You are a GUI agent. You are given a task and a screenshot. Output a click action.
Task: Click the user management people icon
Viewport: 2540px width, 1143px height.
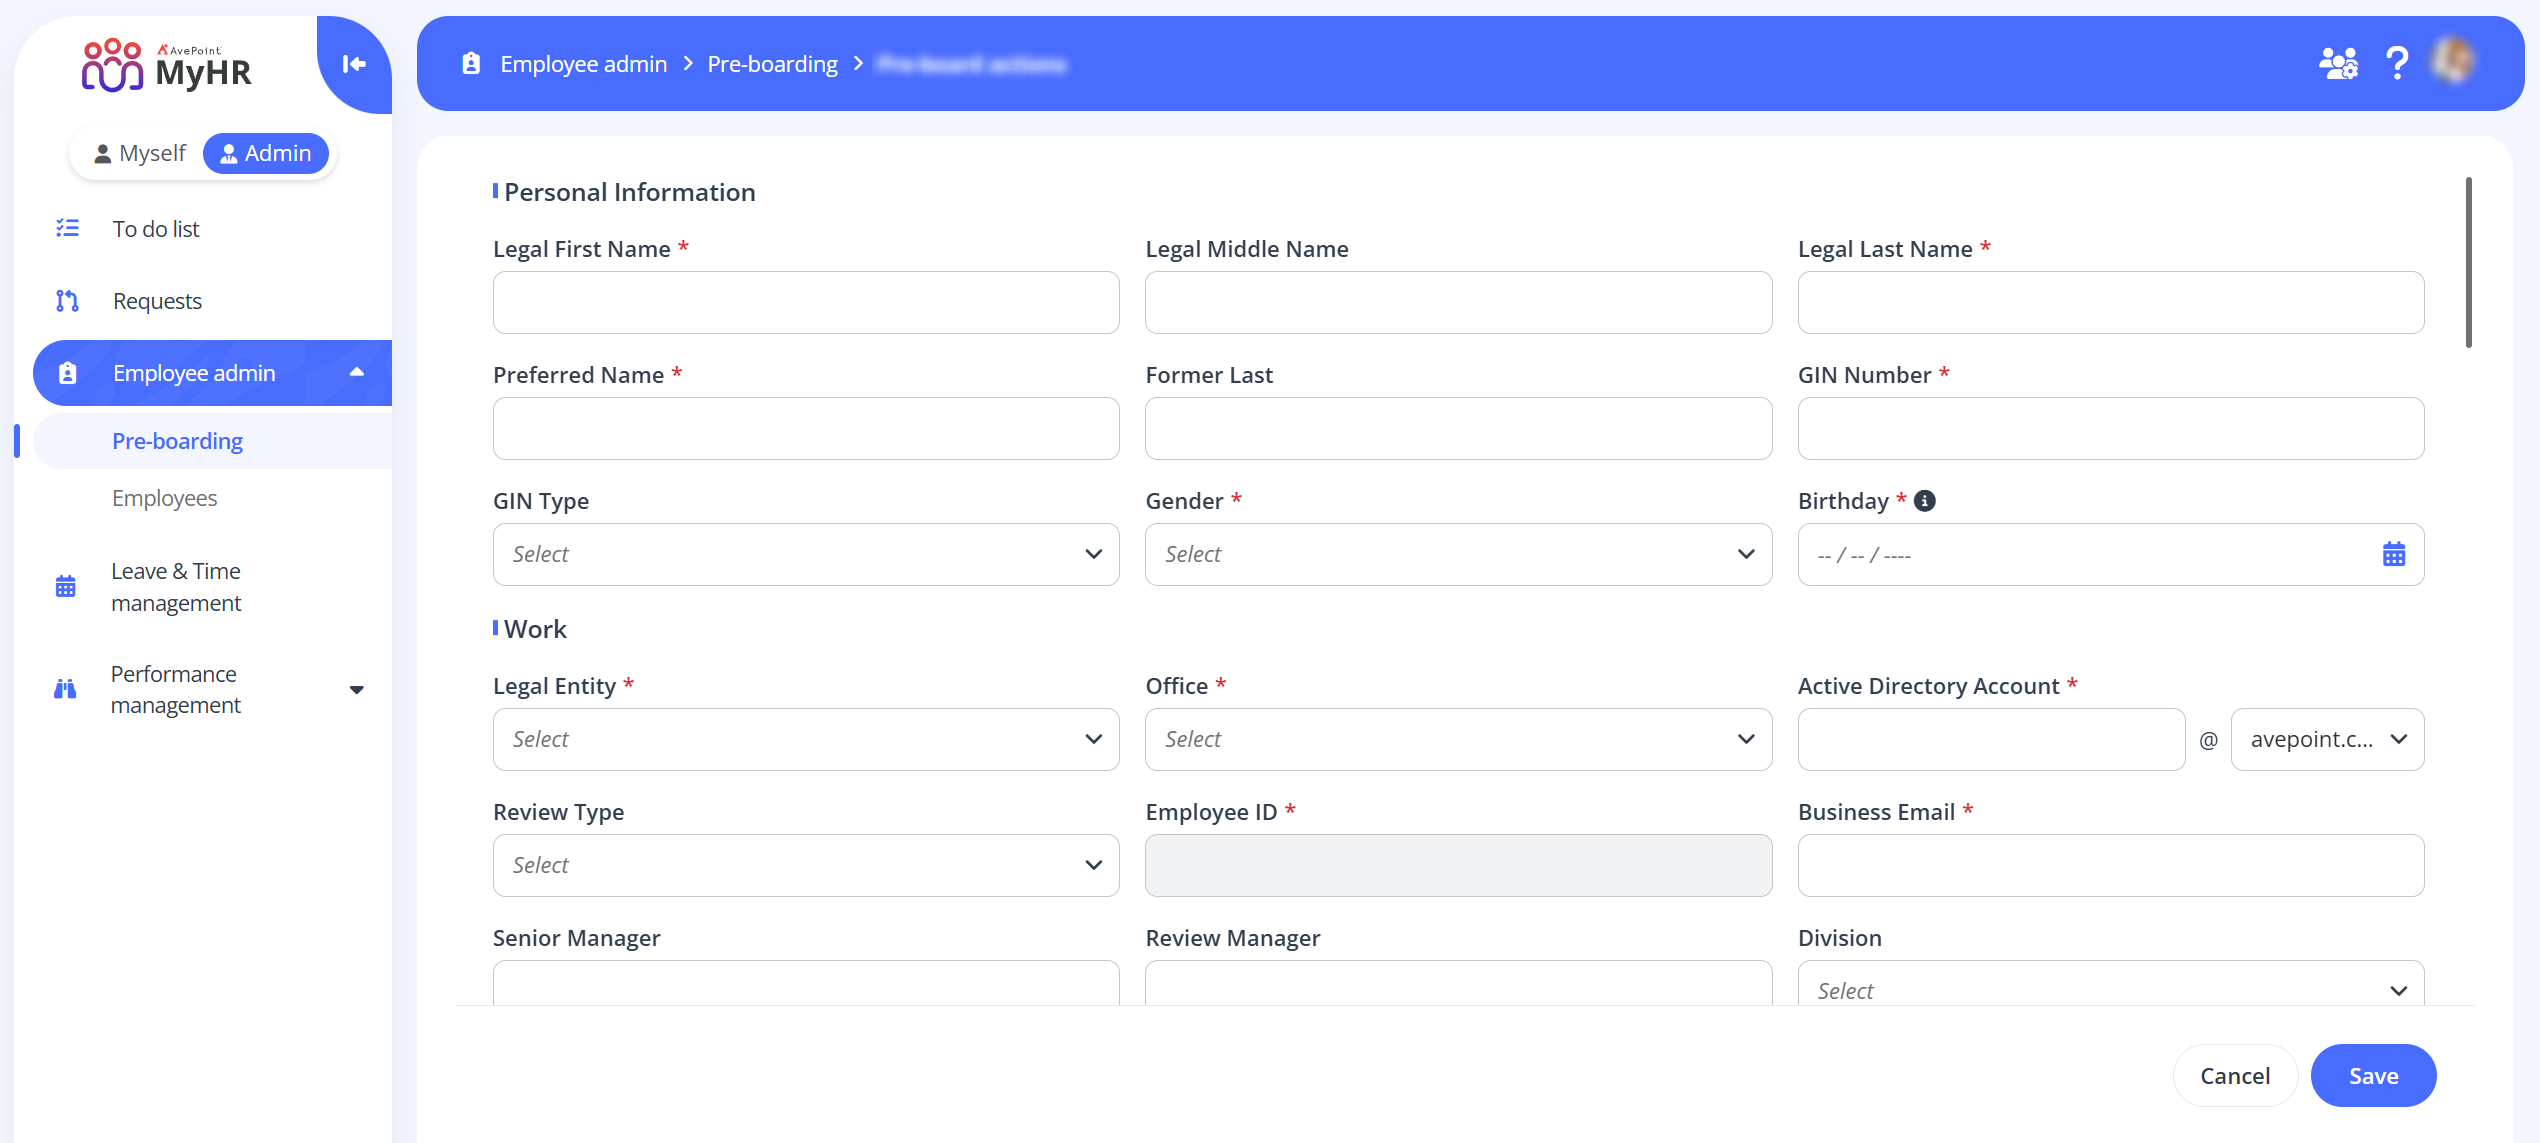[x=2337, y=62]
